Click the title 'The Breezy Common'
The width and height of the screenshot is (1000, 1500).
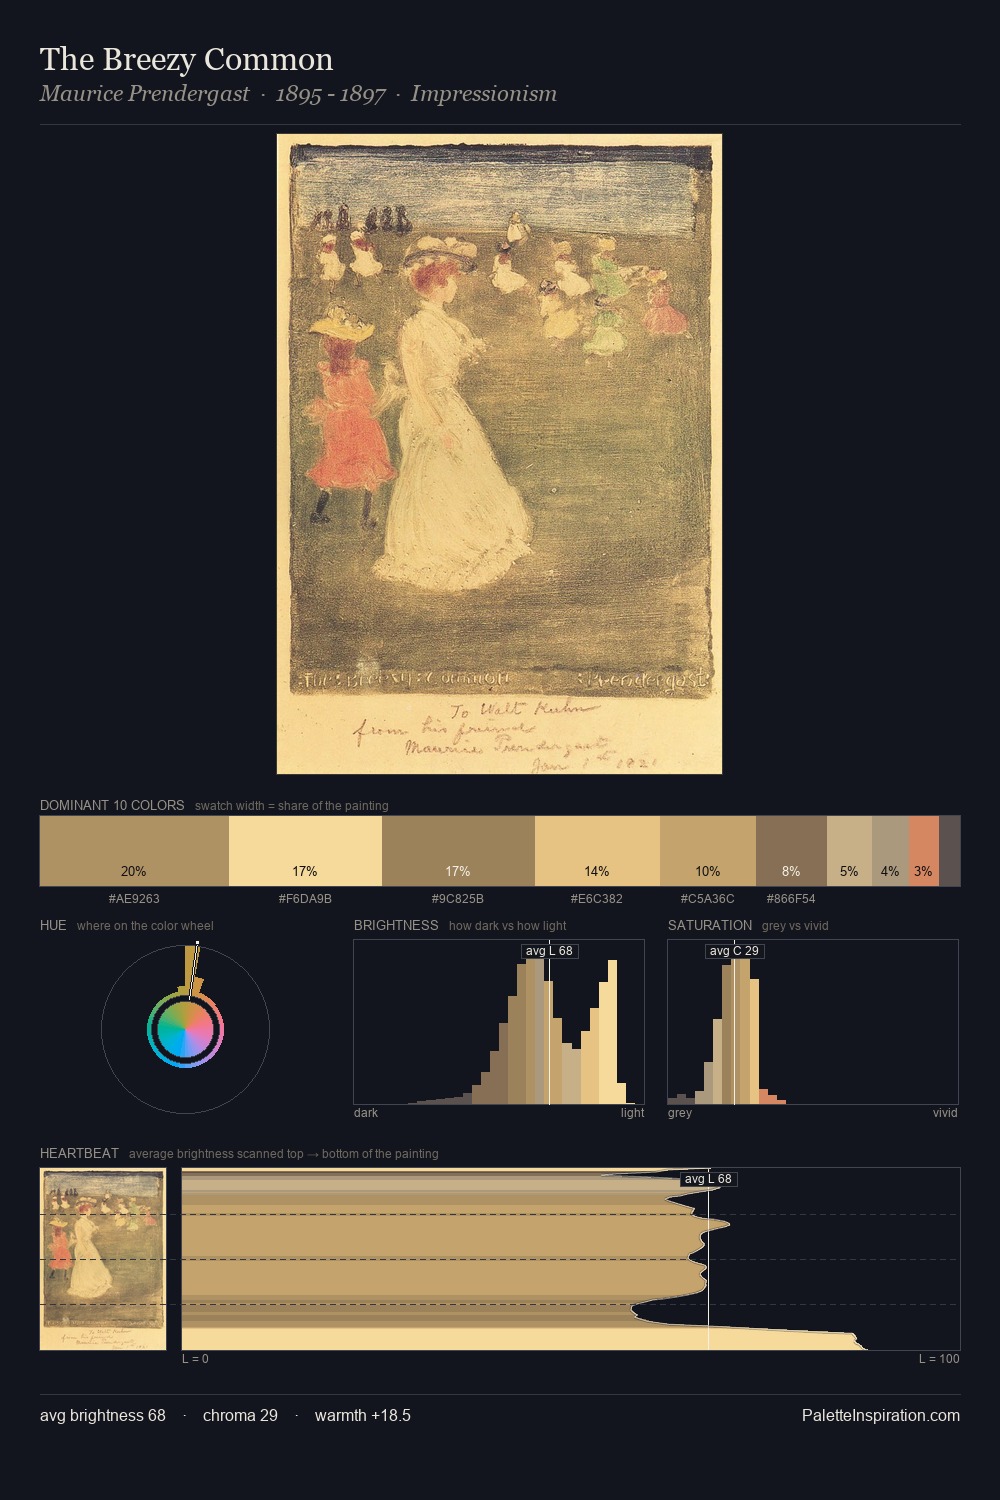(x=186, y=59)
